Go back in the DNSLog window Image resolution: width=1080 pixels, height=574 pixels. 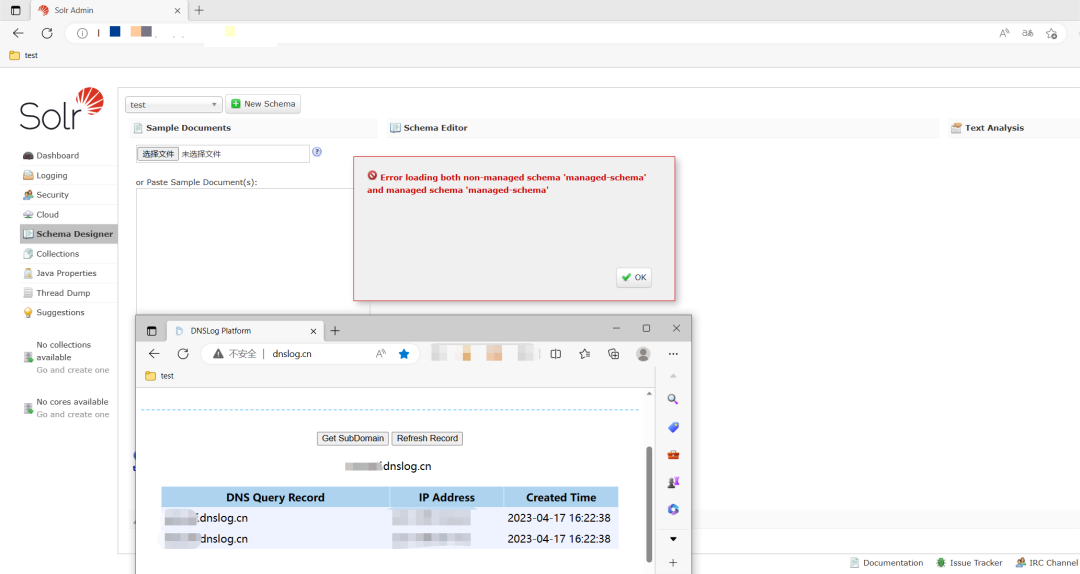(154, 353)
